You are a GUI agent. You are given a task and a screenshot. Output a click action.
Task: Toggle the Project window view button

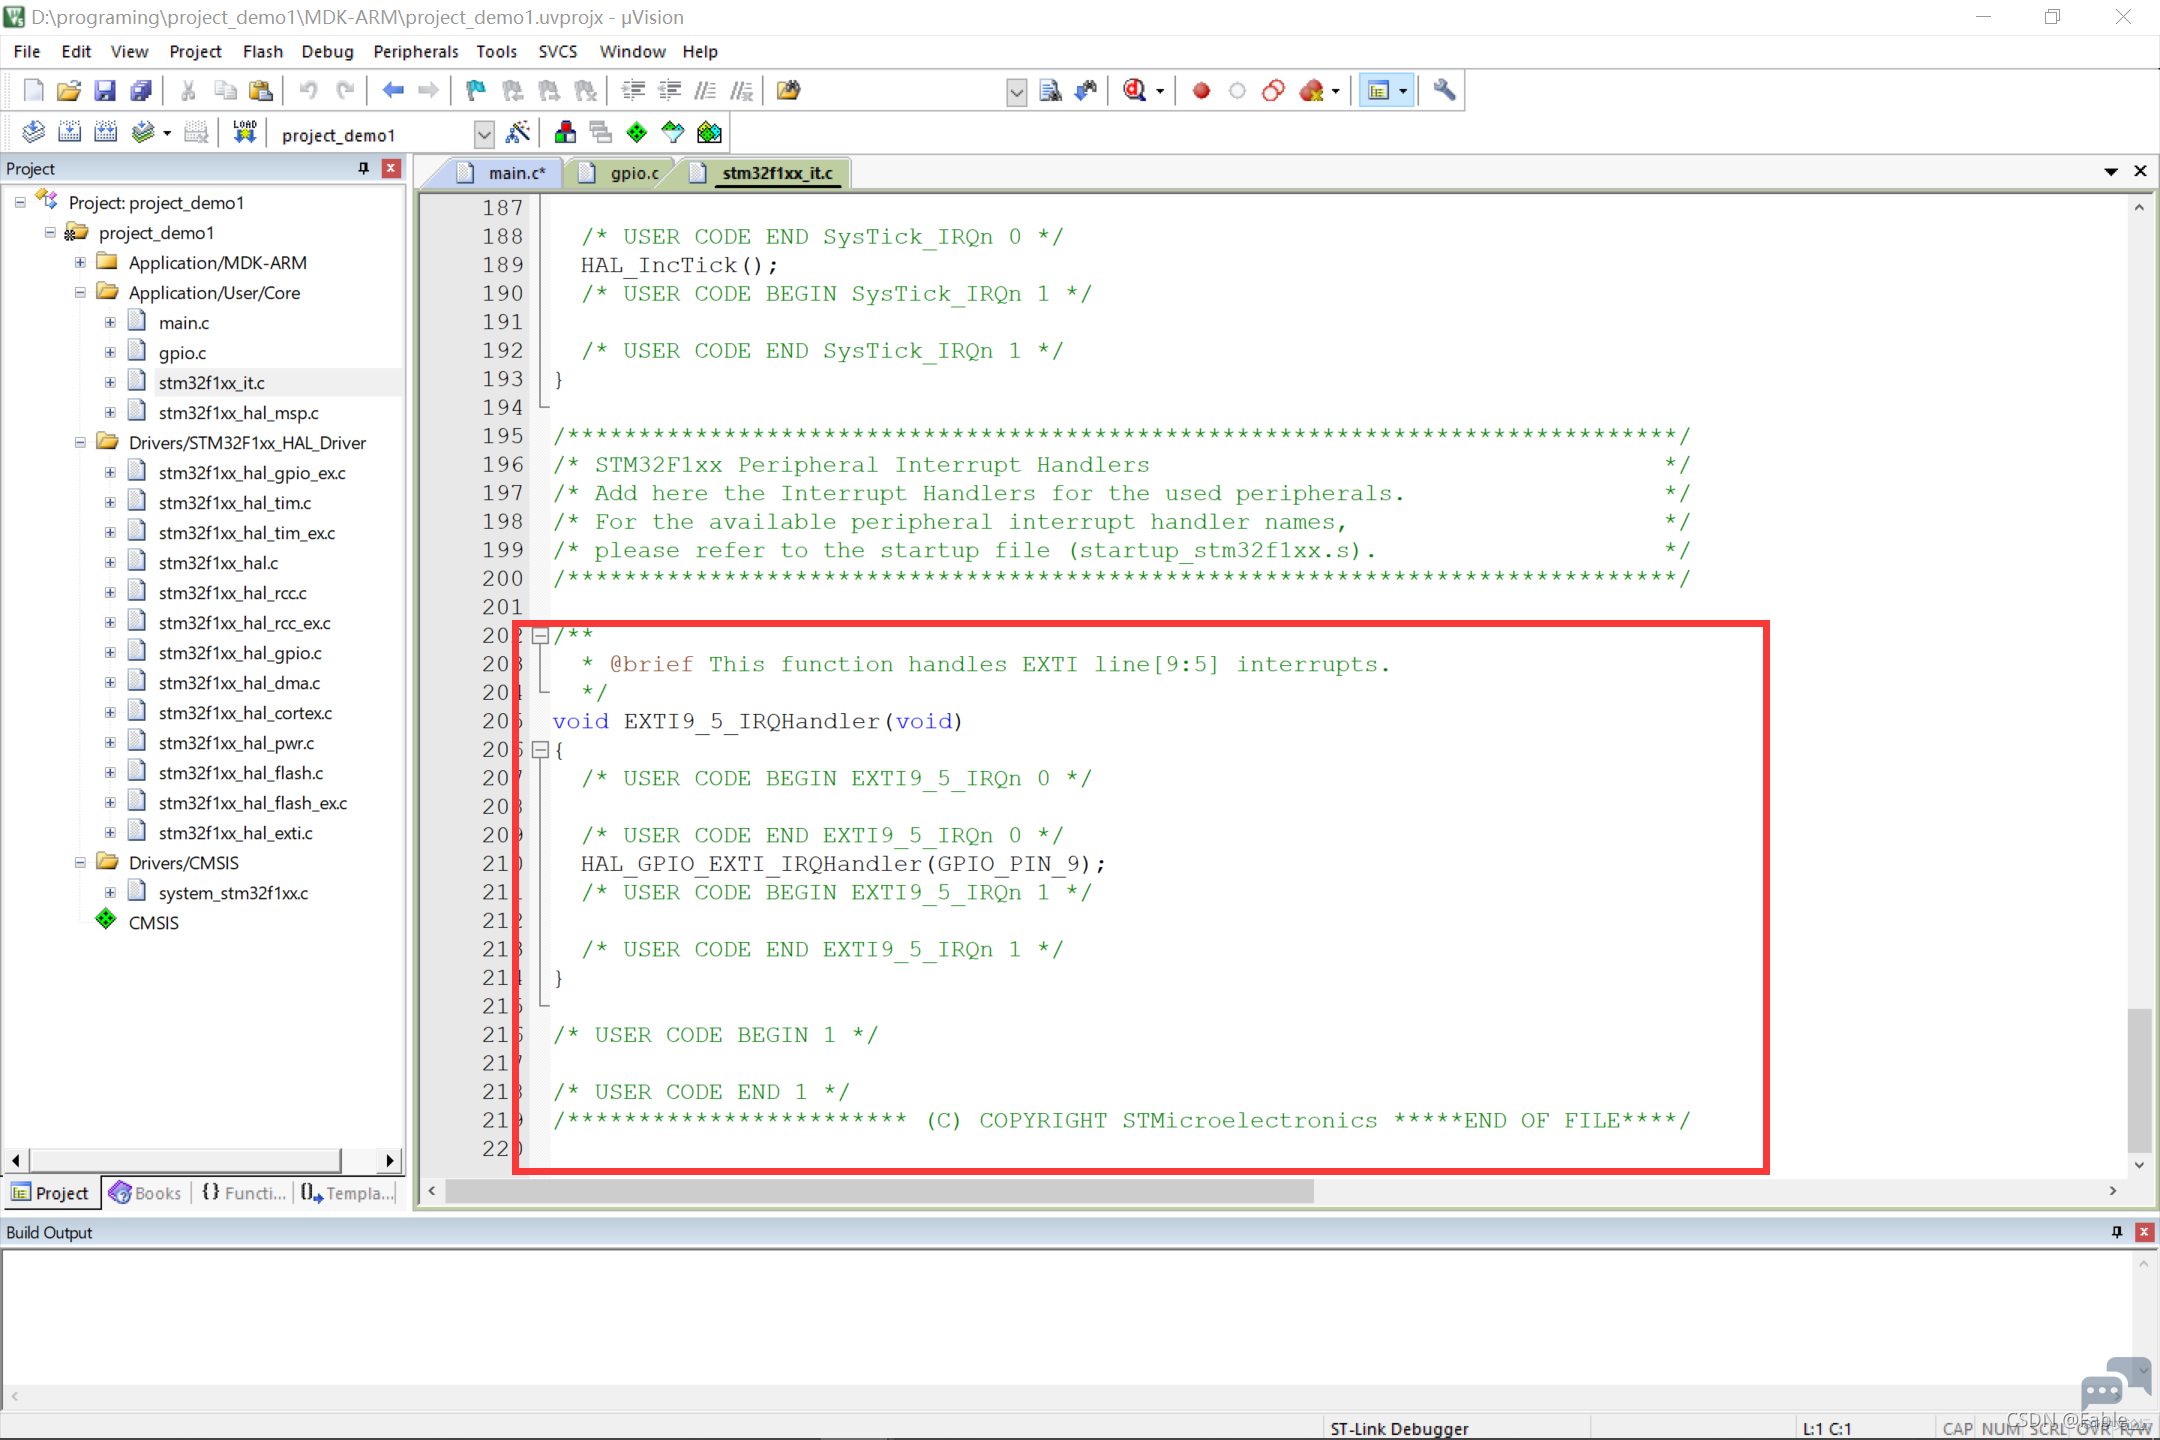(1378, 91)
